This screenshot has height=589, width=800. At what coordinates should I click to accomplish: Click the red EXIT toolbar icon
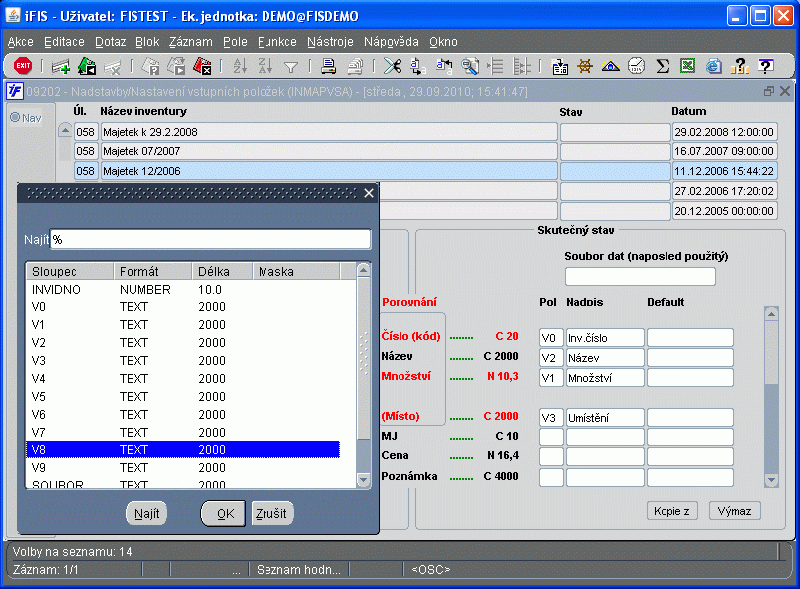pyautogui.click(x=22, y=66)
